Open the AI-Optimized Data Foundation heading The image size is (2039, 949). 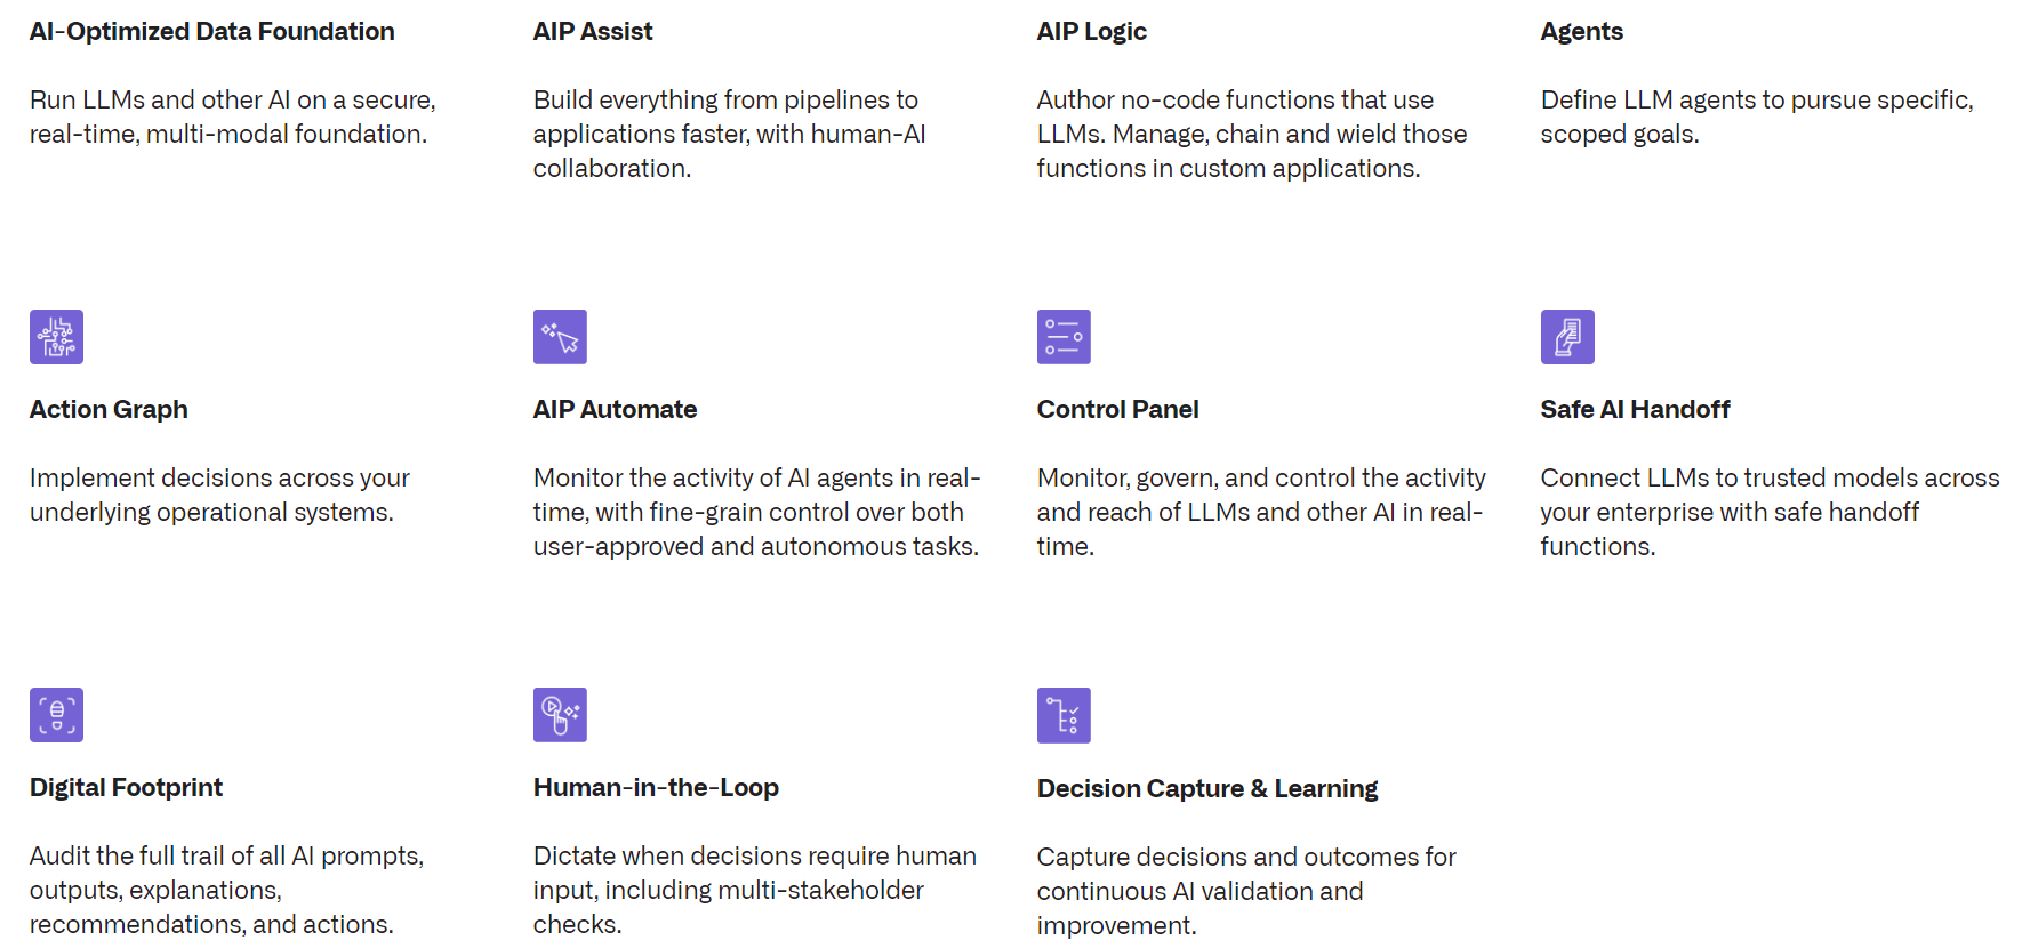click(212, 32)
